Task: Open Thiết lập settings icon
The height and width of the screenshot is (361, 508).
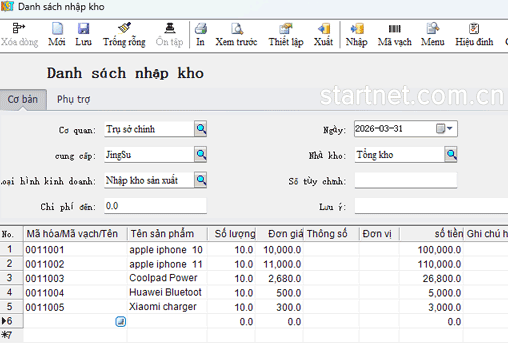Action: [286, 28]
